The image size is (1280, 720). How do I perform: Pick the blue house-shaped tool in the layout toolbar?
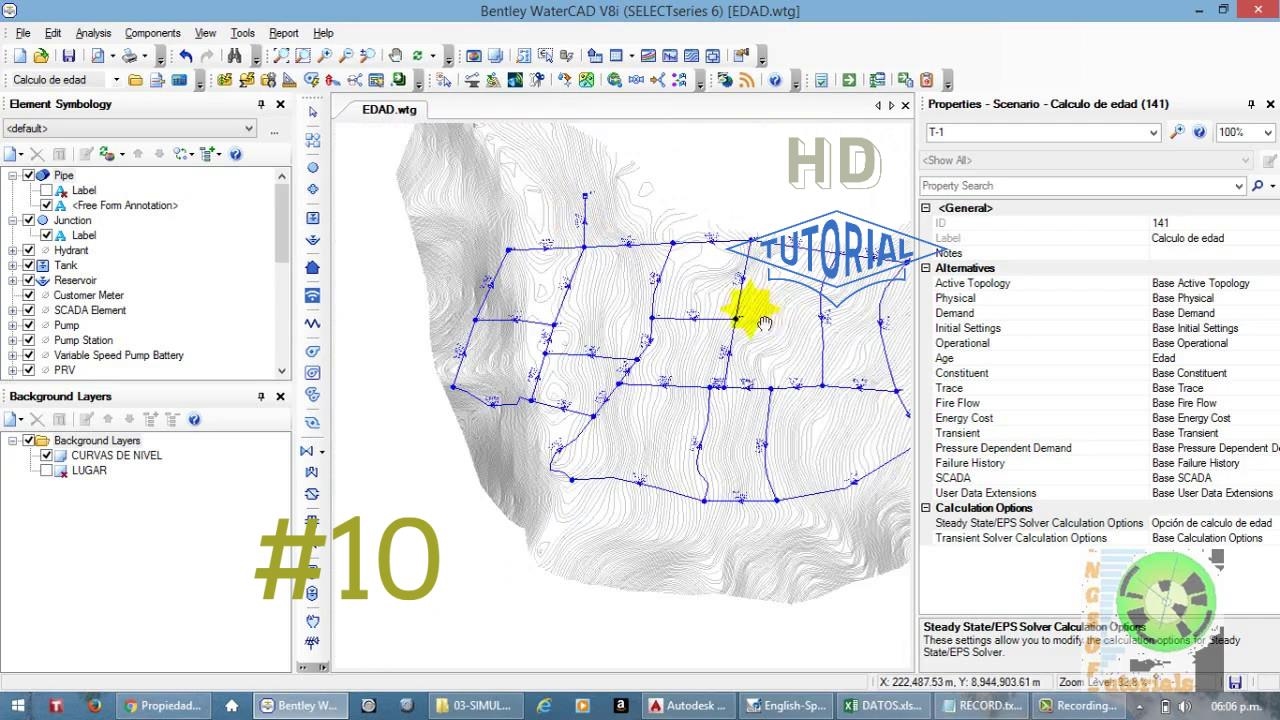click(x=313, y=267)
